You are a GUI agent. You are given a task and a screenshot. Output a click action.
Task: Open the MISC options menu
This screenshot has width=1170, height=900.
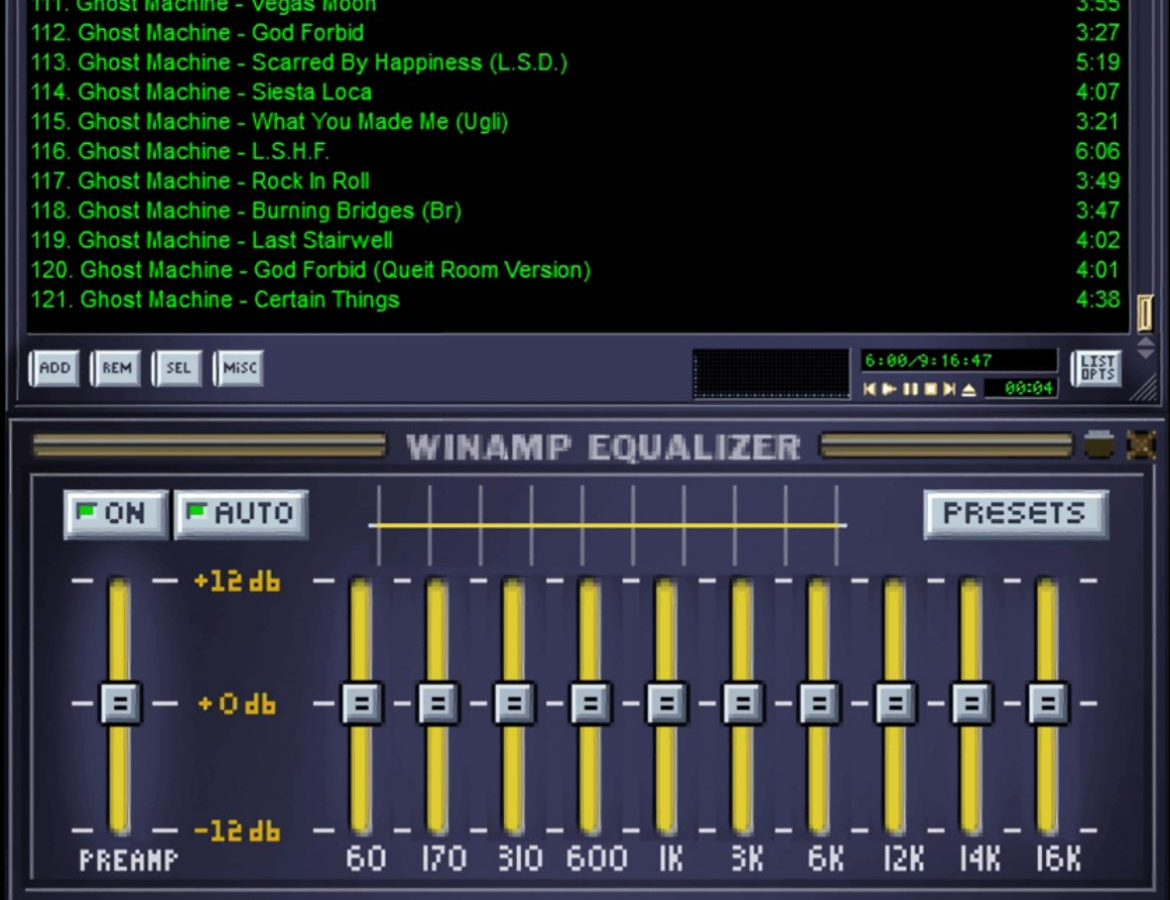click(240, 368)
